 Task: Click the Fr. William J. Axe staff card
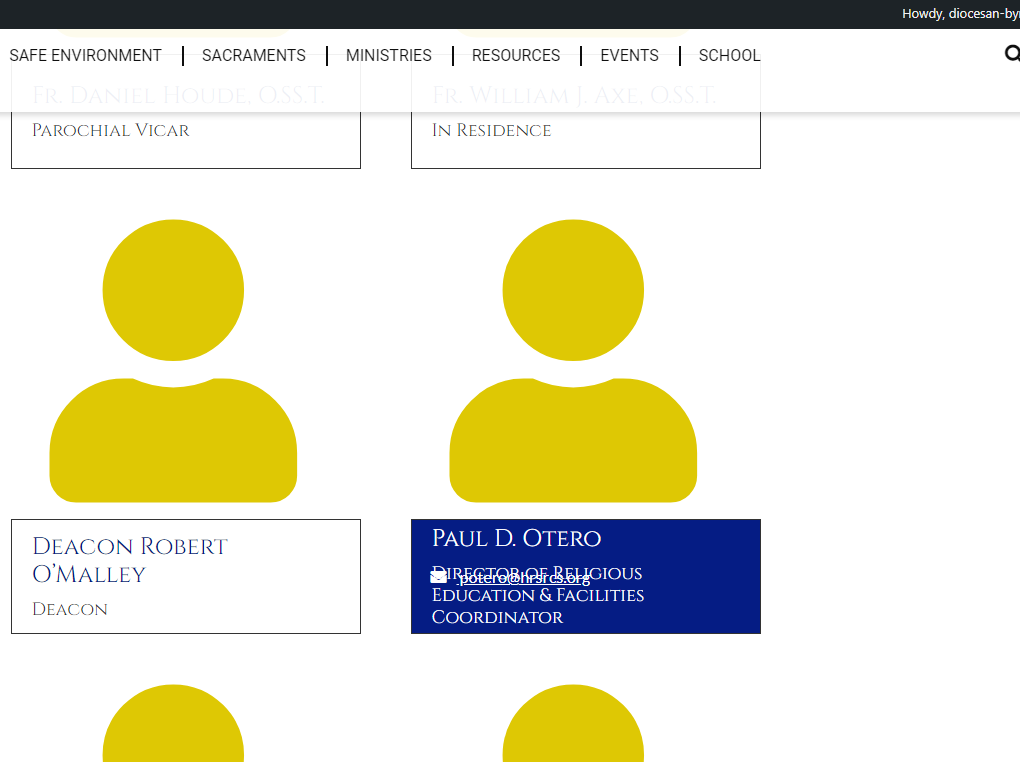[x=585, y=145]
